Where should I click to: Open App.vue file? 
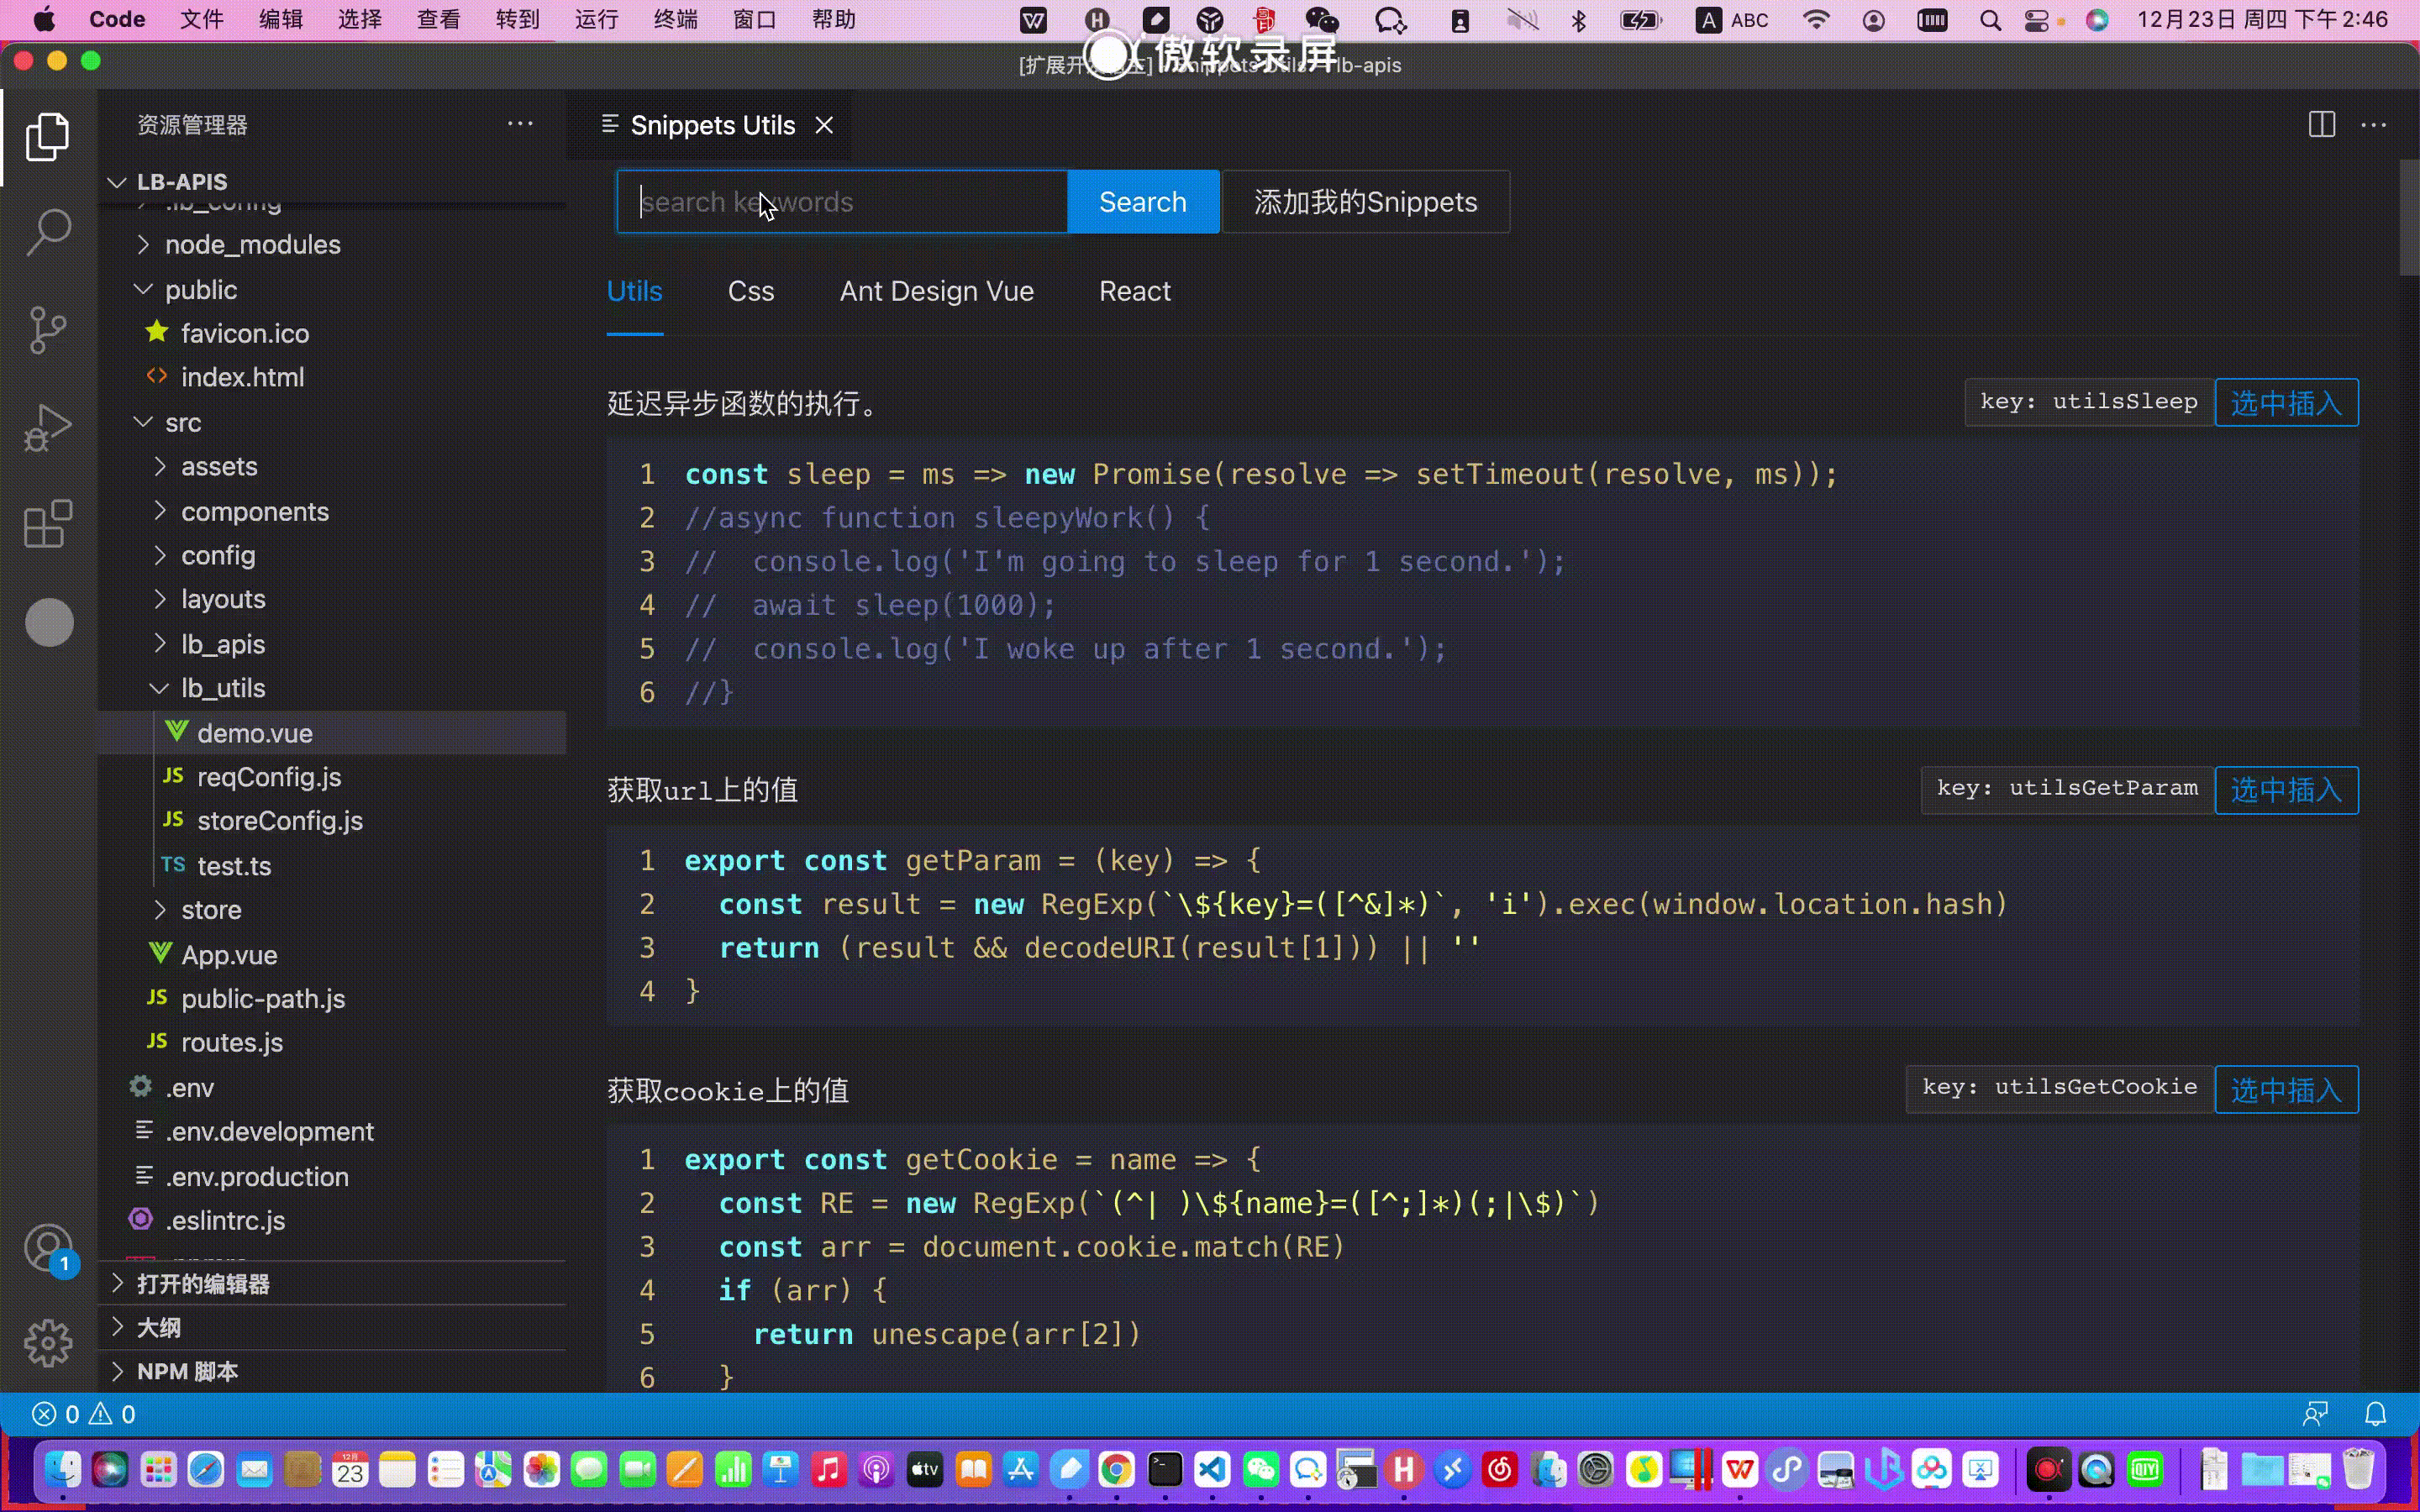(332, 955)
